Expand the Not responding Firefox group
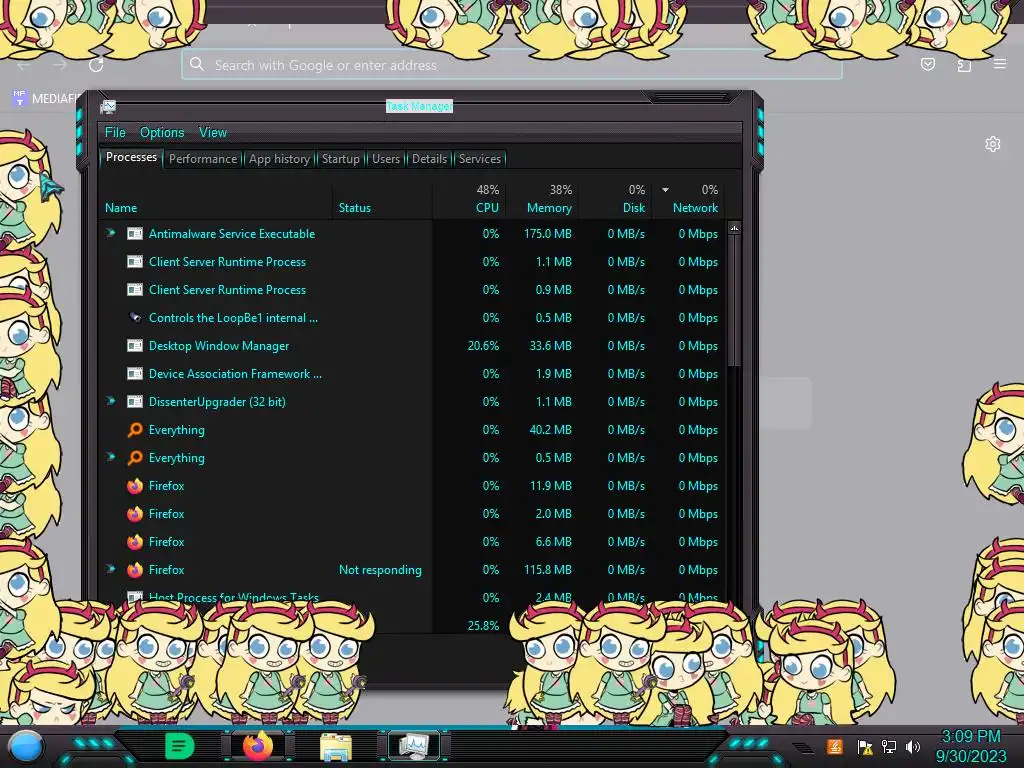1024x768 pixels. tap(111, 569)
